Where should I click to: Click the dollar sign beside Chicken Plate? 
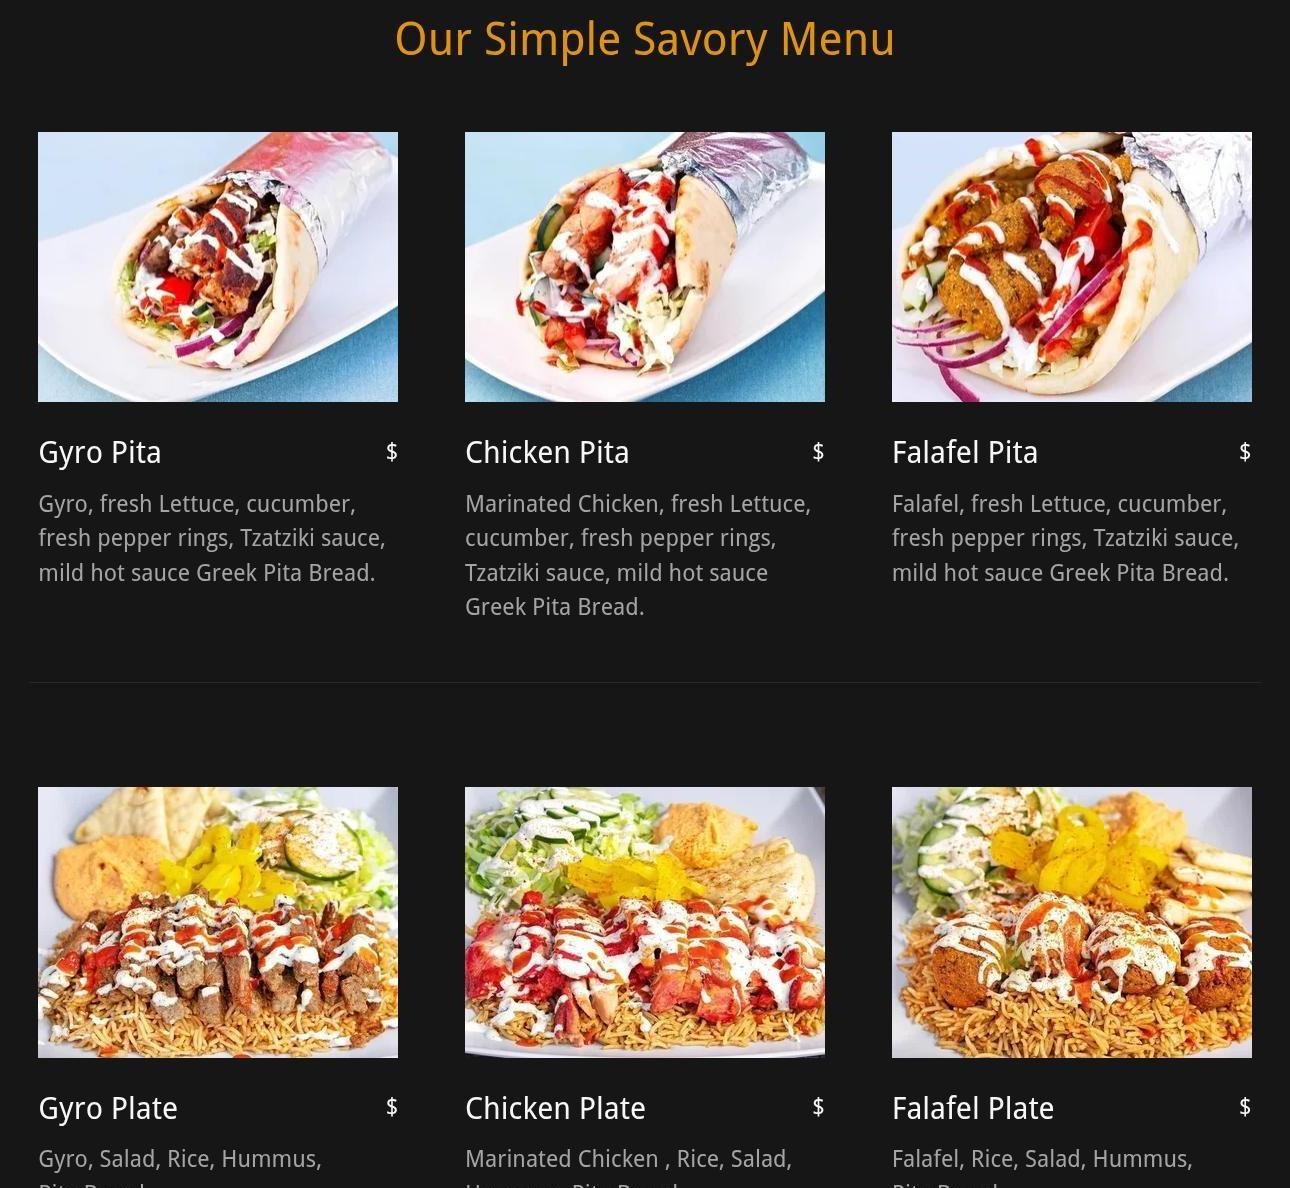pyautogui.click(x=818, y=1107)
